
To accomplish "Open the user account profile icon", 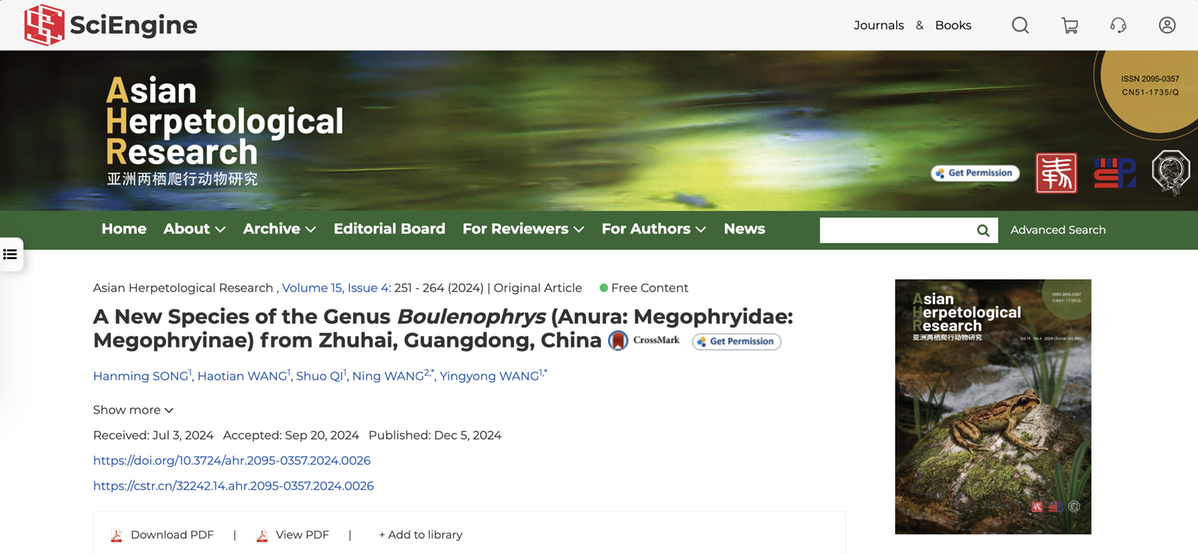I will [1167, 25].
